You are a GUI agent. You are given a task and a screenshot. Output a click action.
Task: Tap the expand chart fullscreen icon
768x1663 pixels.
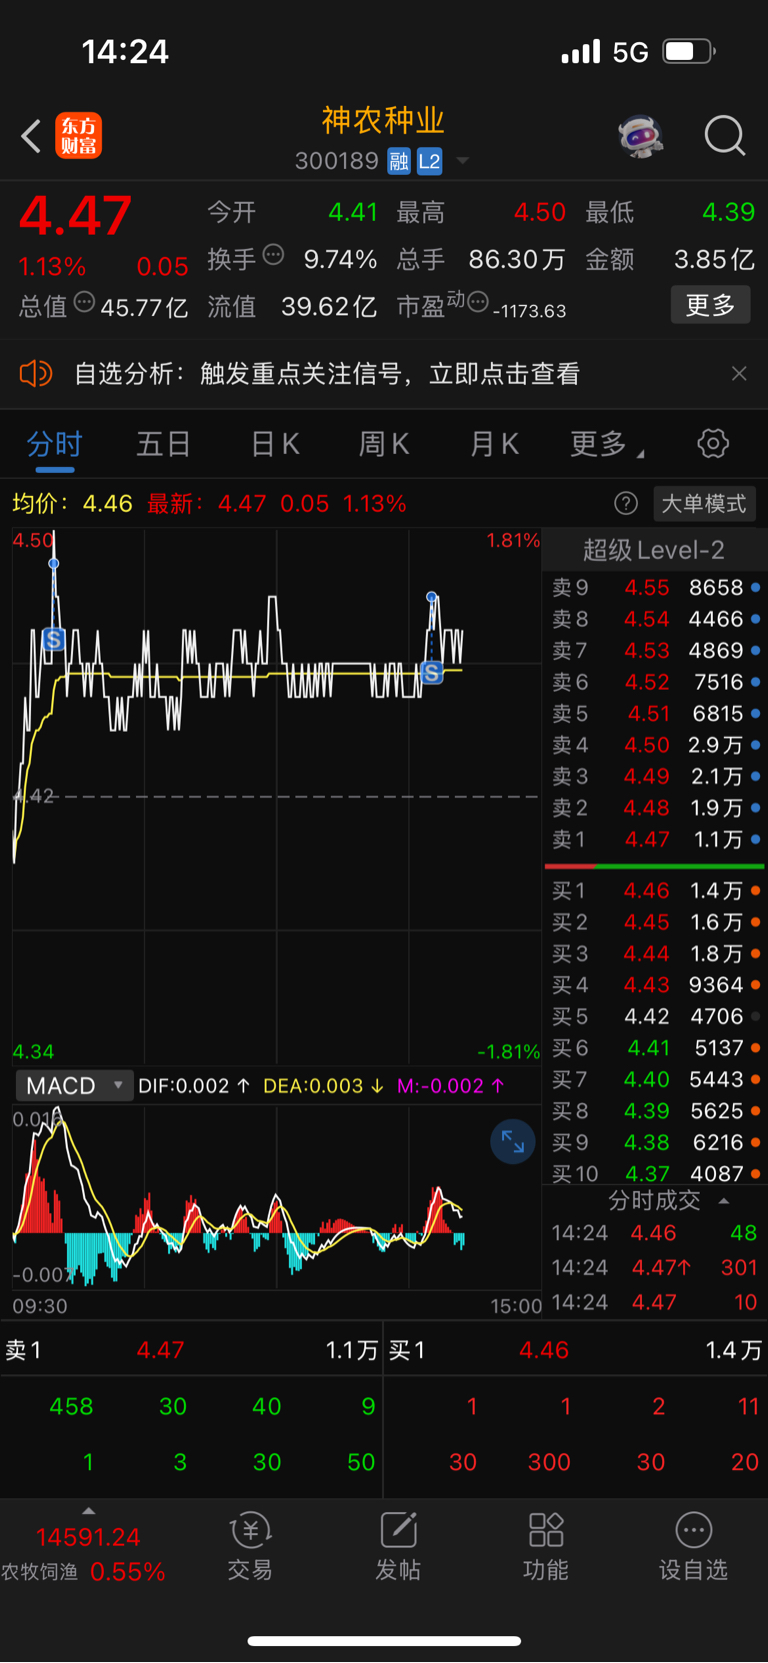pos(513,1142)
